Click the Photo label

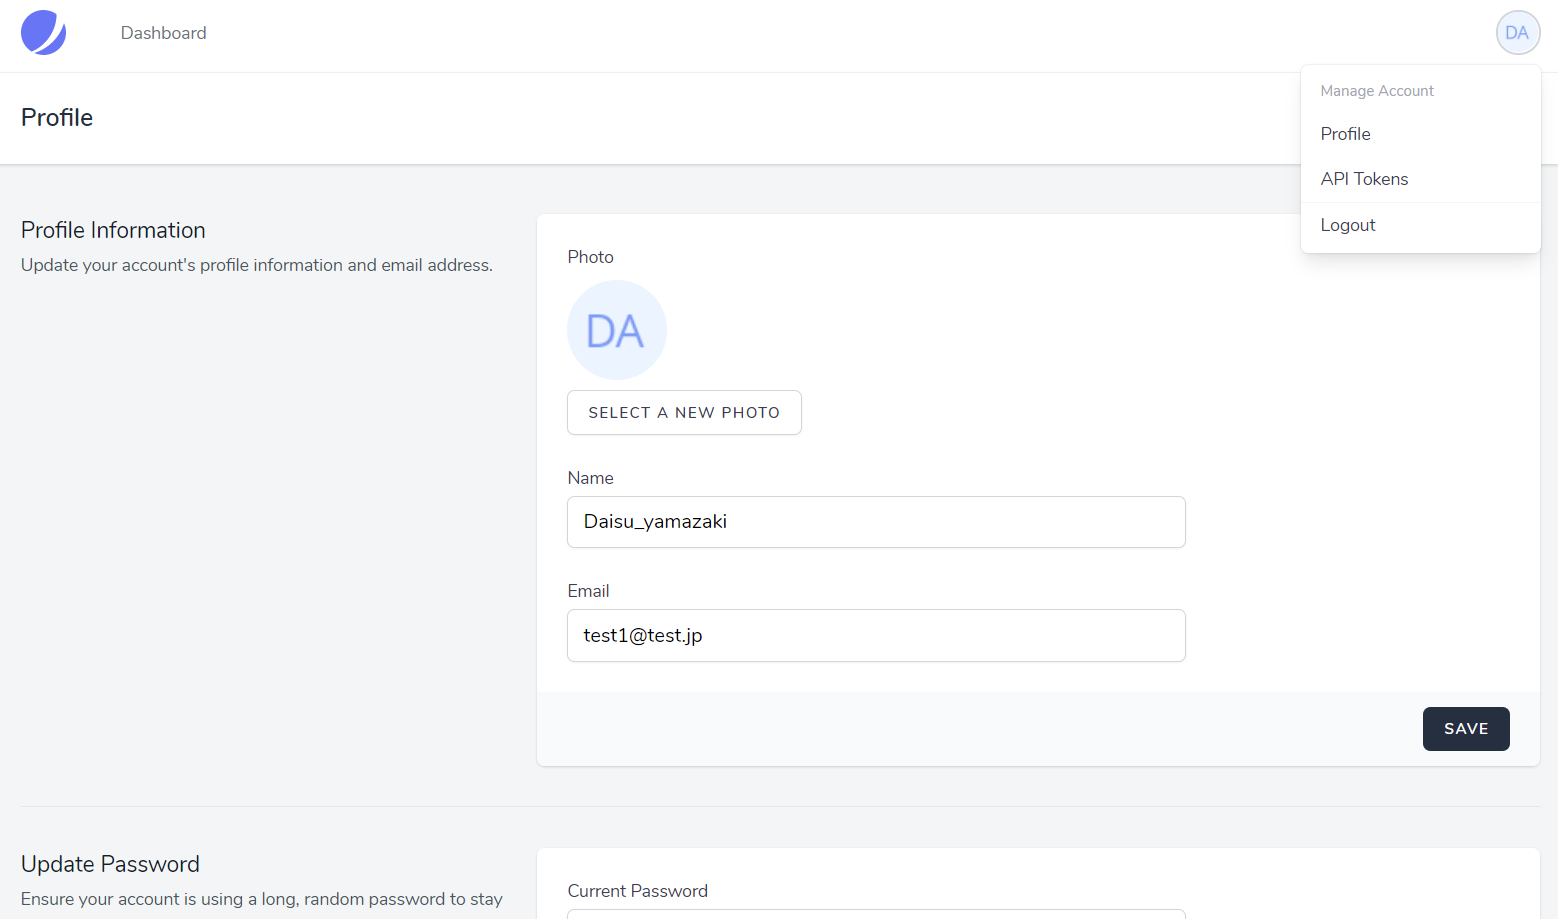point(590,257)
